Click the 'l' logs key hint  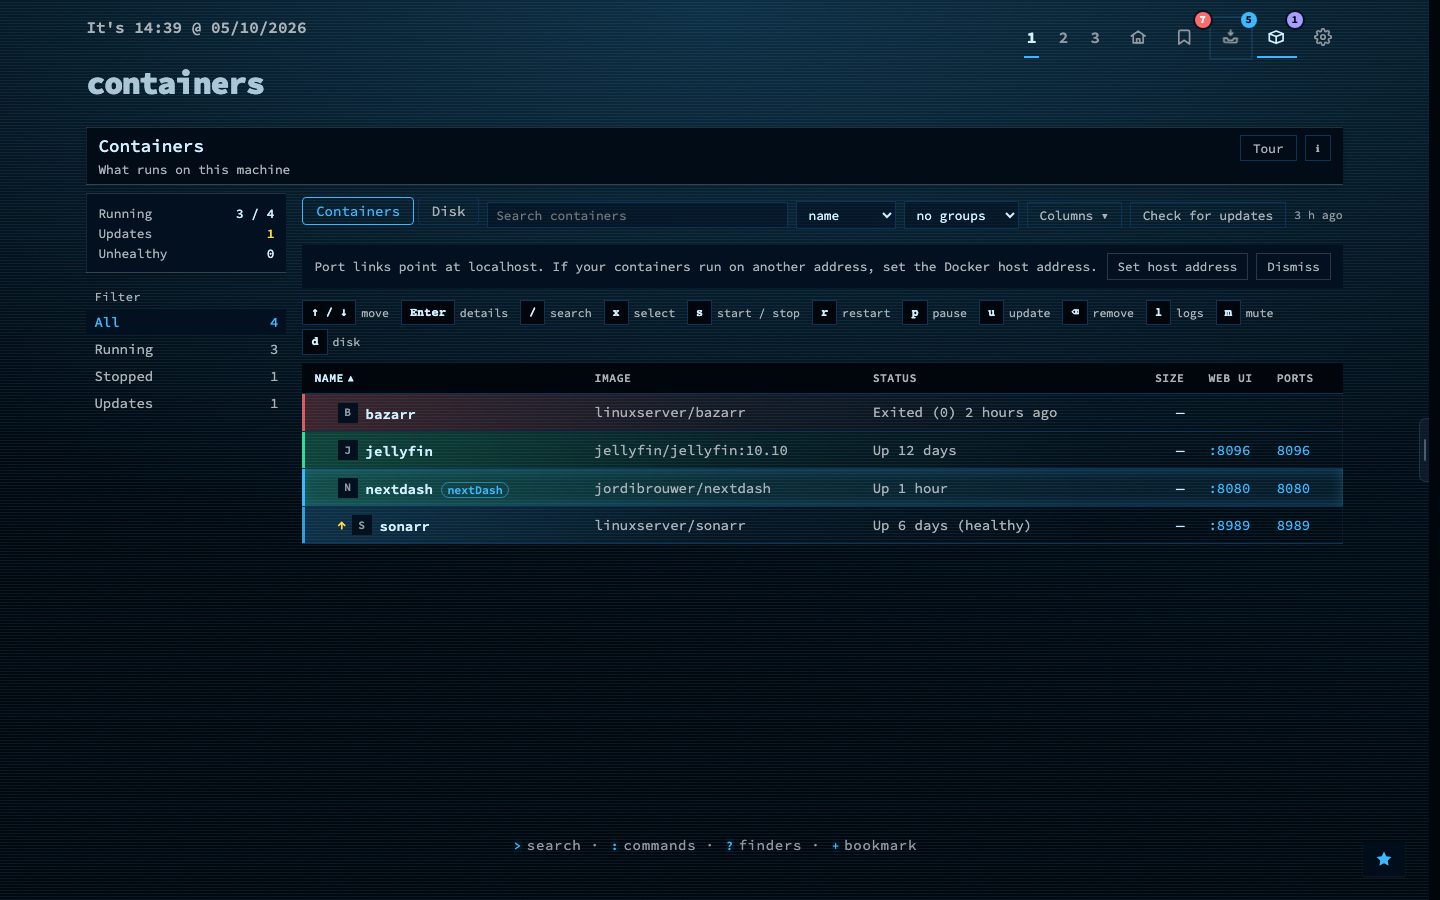coord(1158,313)
